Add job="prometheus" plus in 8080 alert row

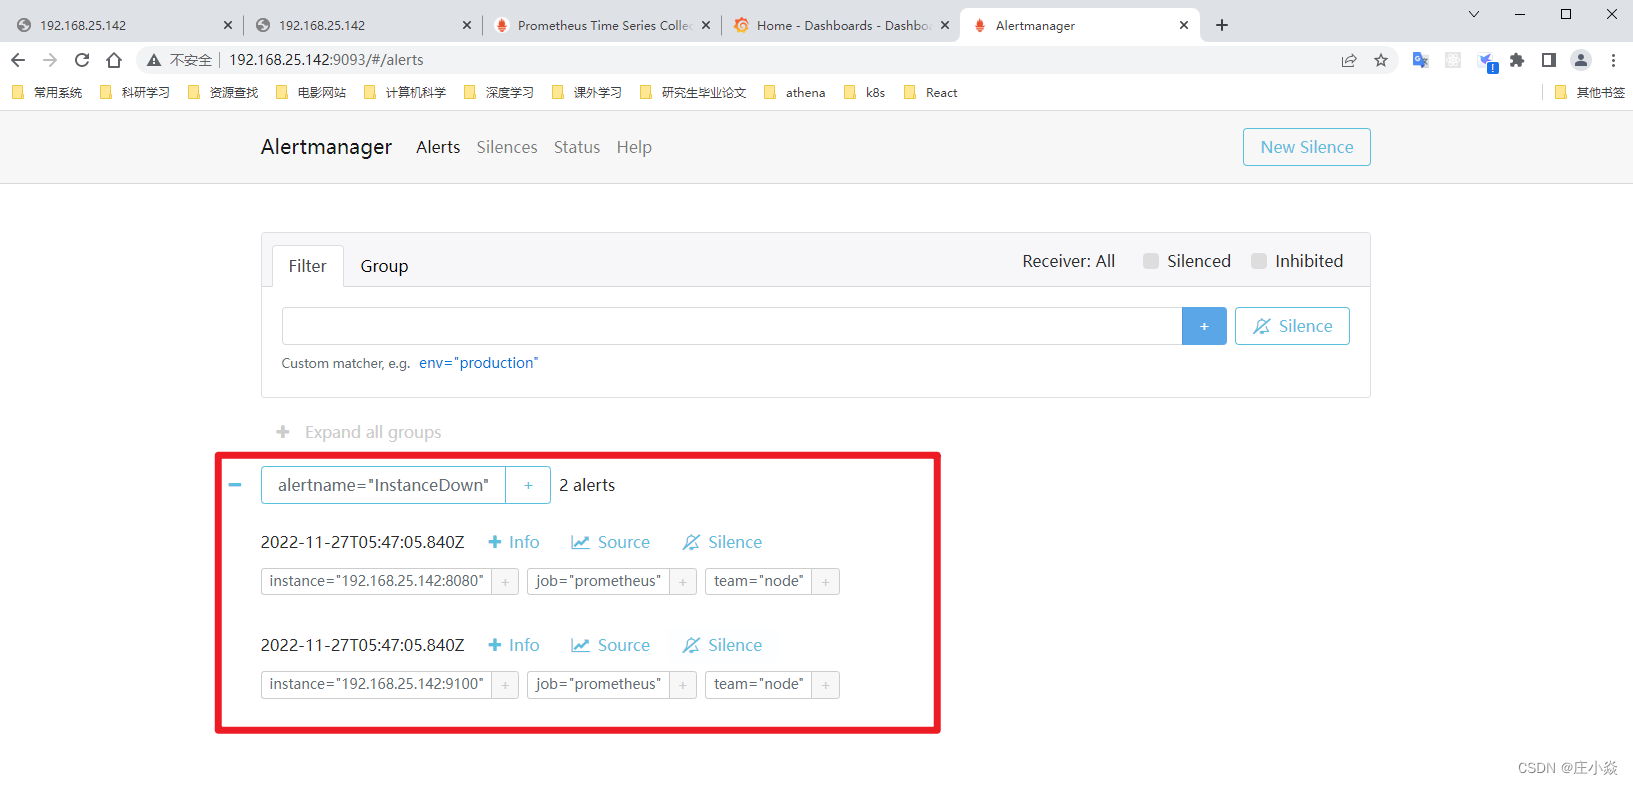683,582
